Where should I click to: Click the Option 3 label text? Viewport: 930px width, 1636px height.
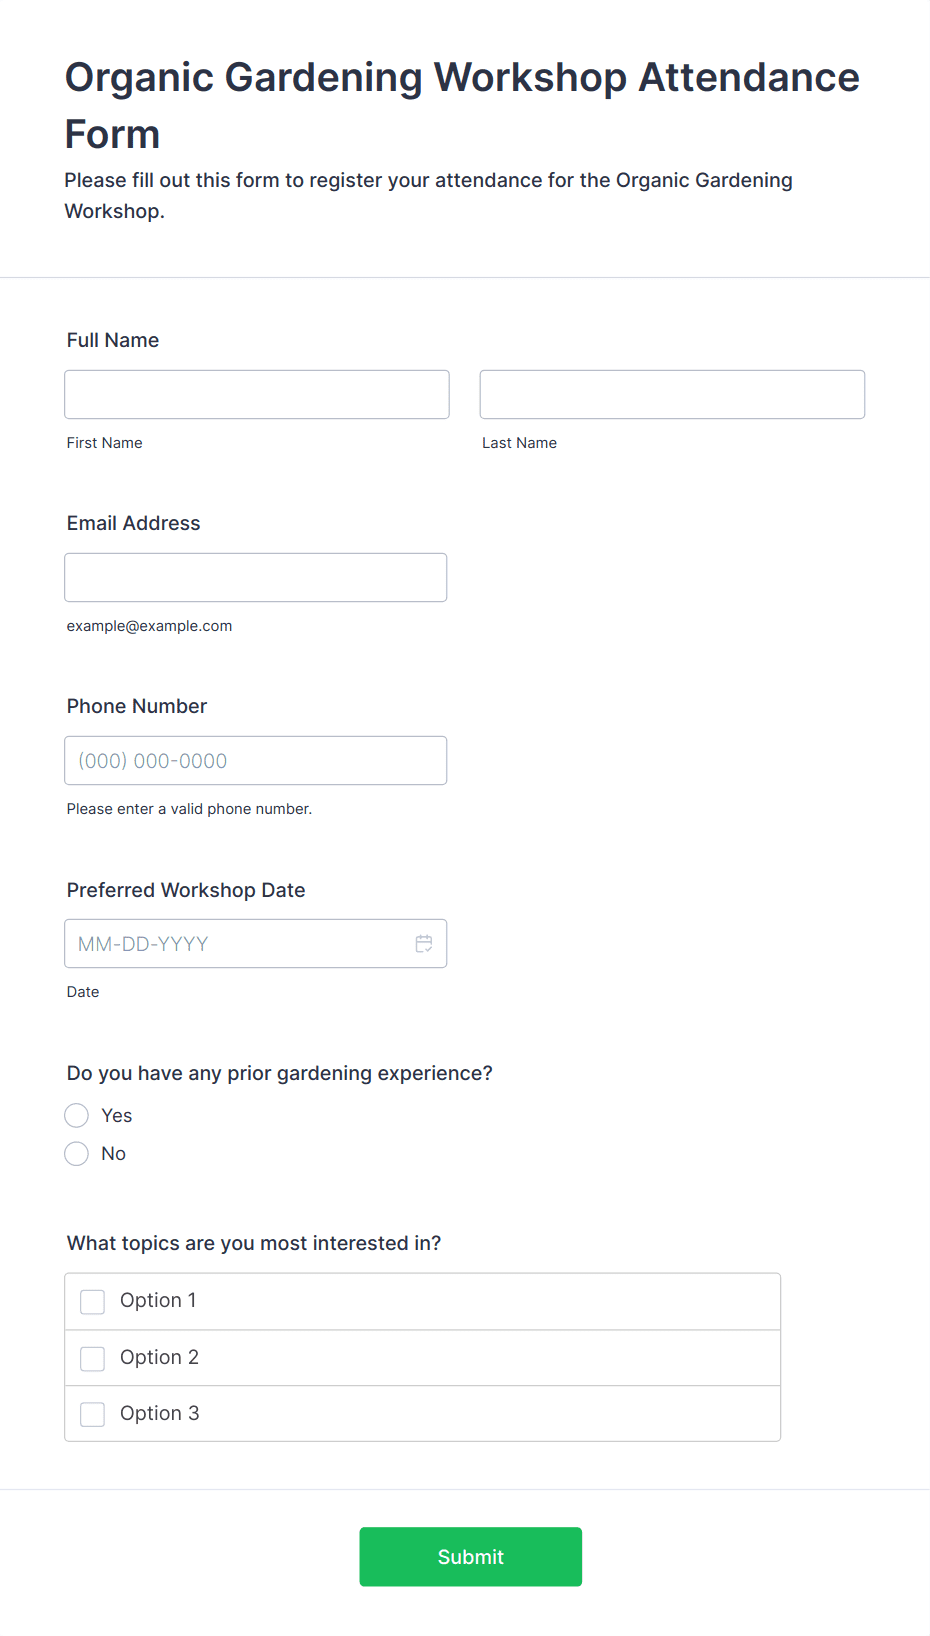159,1414
